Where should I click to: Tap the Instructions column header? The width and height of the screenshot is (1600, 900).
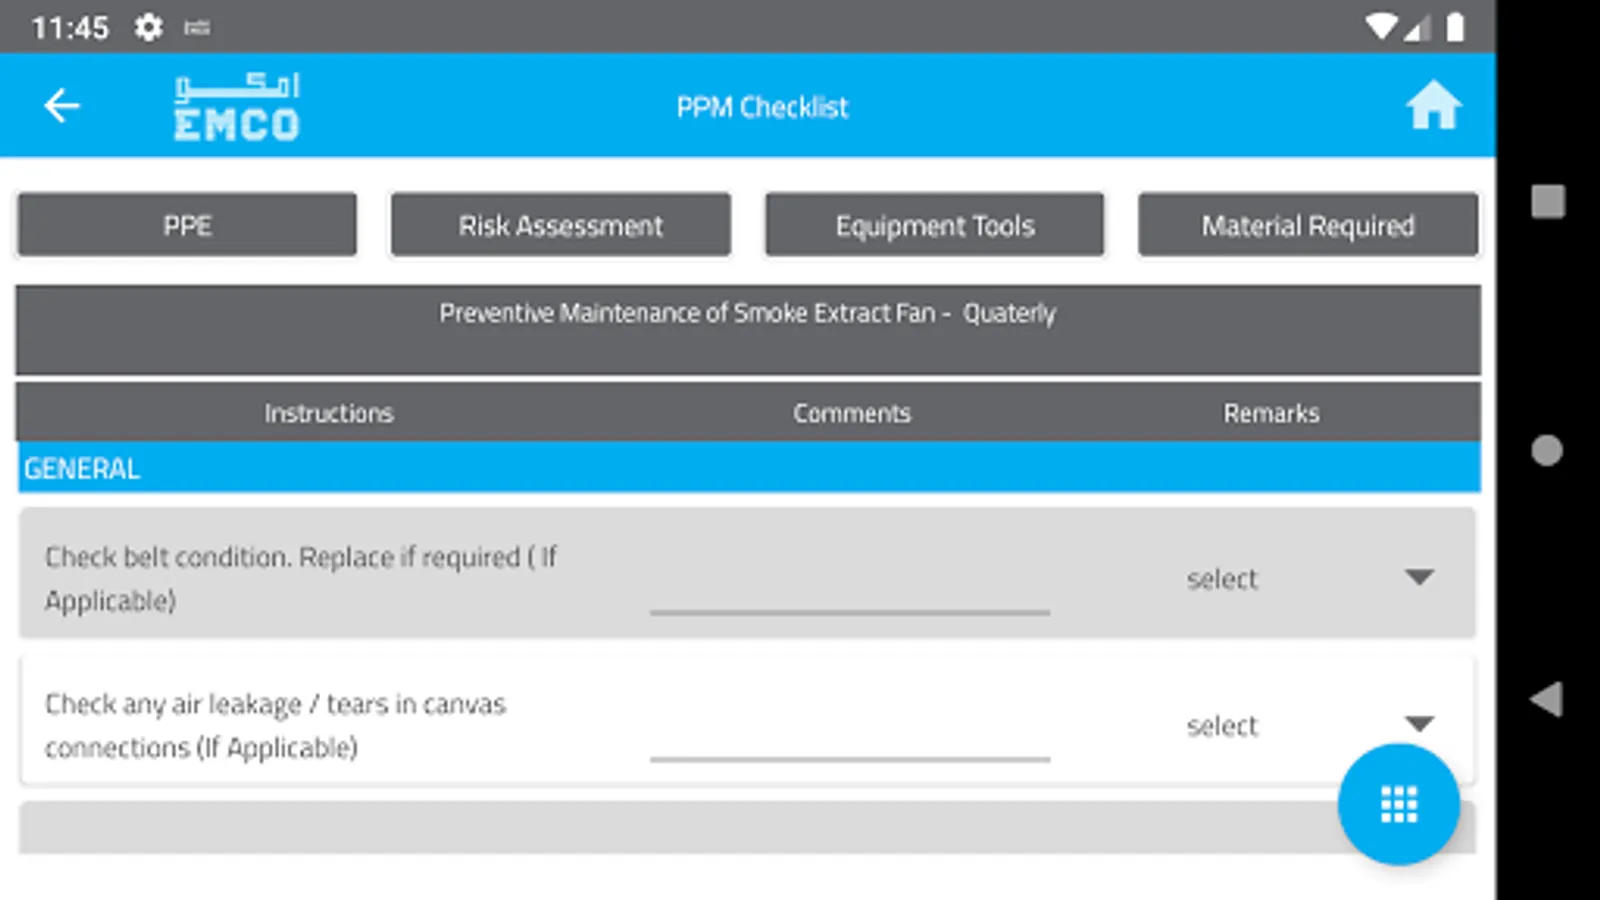click(x=329, y=413)
